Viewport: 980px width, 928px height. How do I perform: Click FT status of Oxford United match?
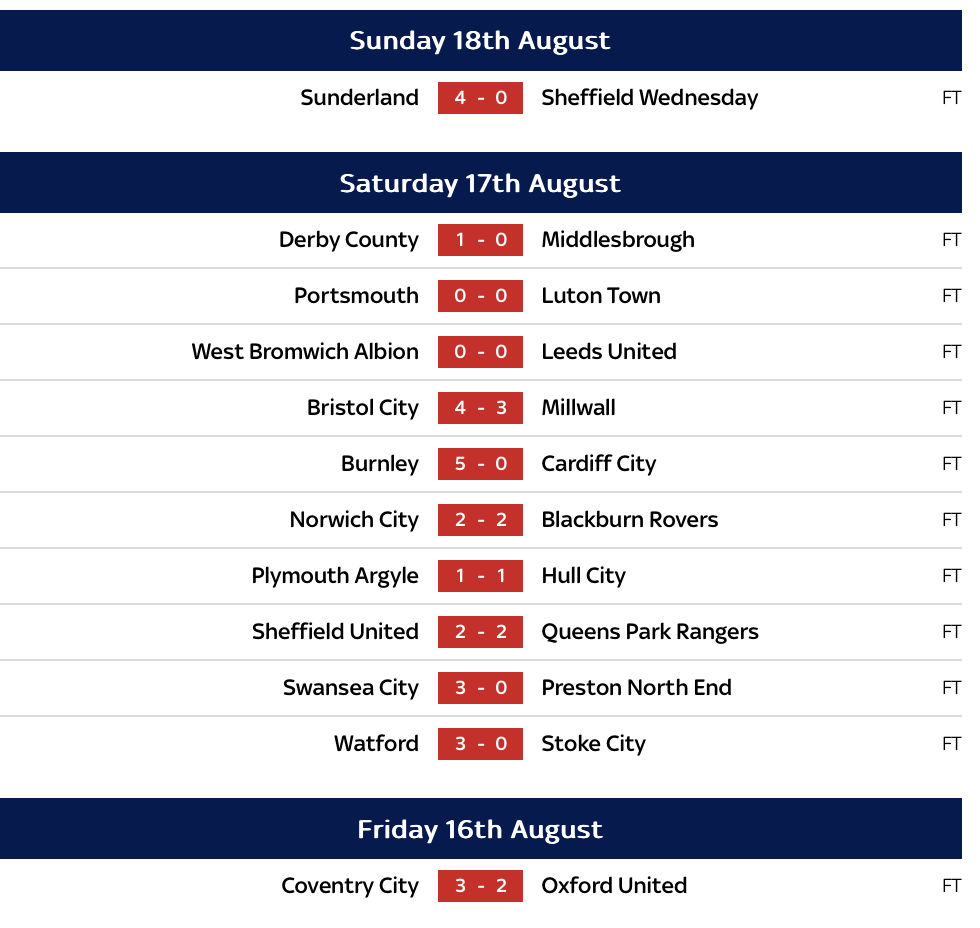pos(950,886)
